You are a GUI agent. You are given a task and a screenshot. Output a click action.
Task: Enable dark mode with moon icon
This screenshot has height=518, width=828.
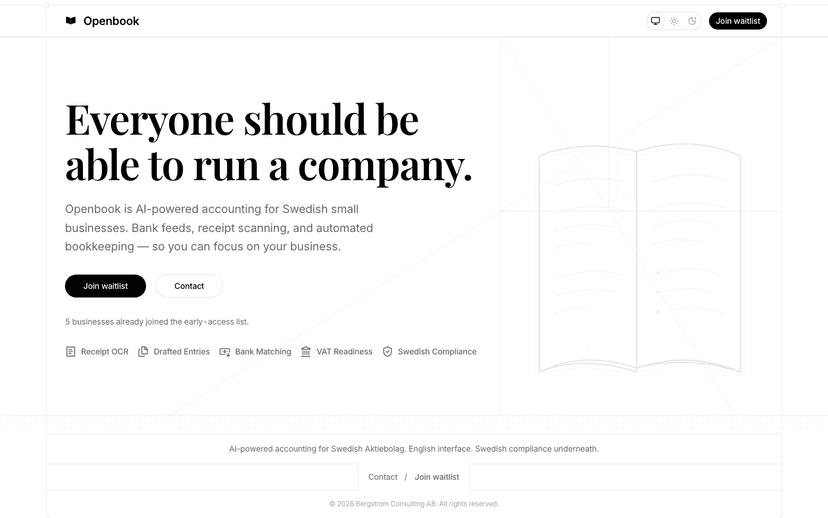(692, 21)
